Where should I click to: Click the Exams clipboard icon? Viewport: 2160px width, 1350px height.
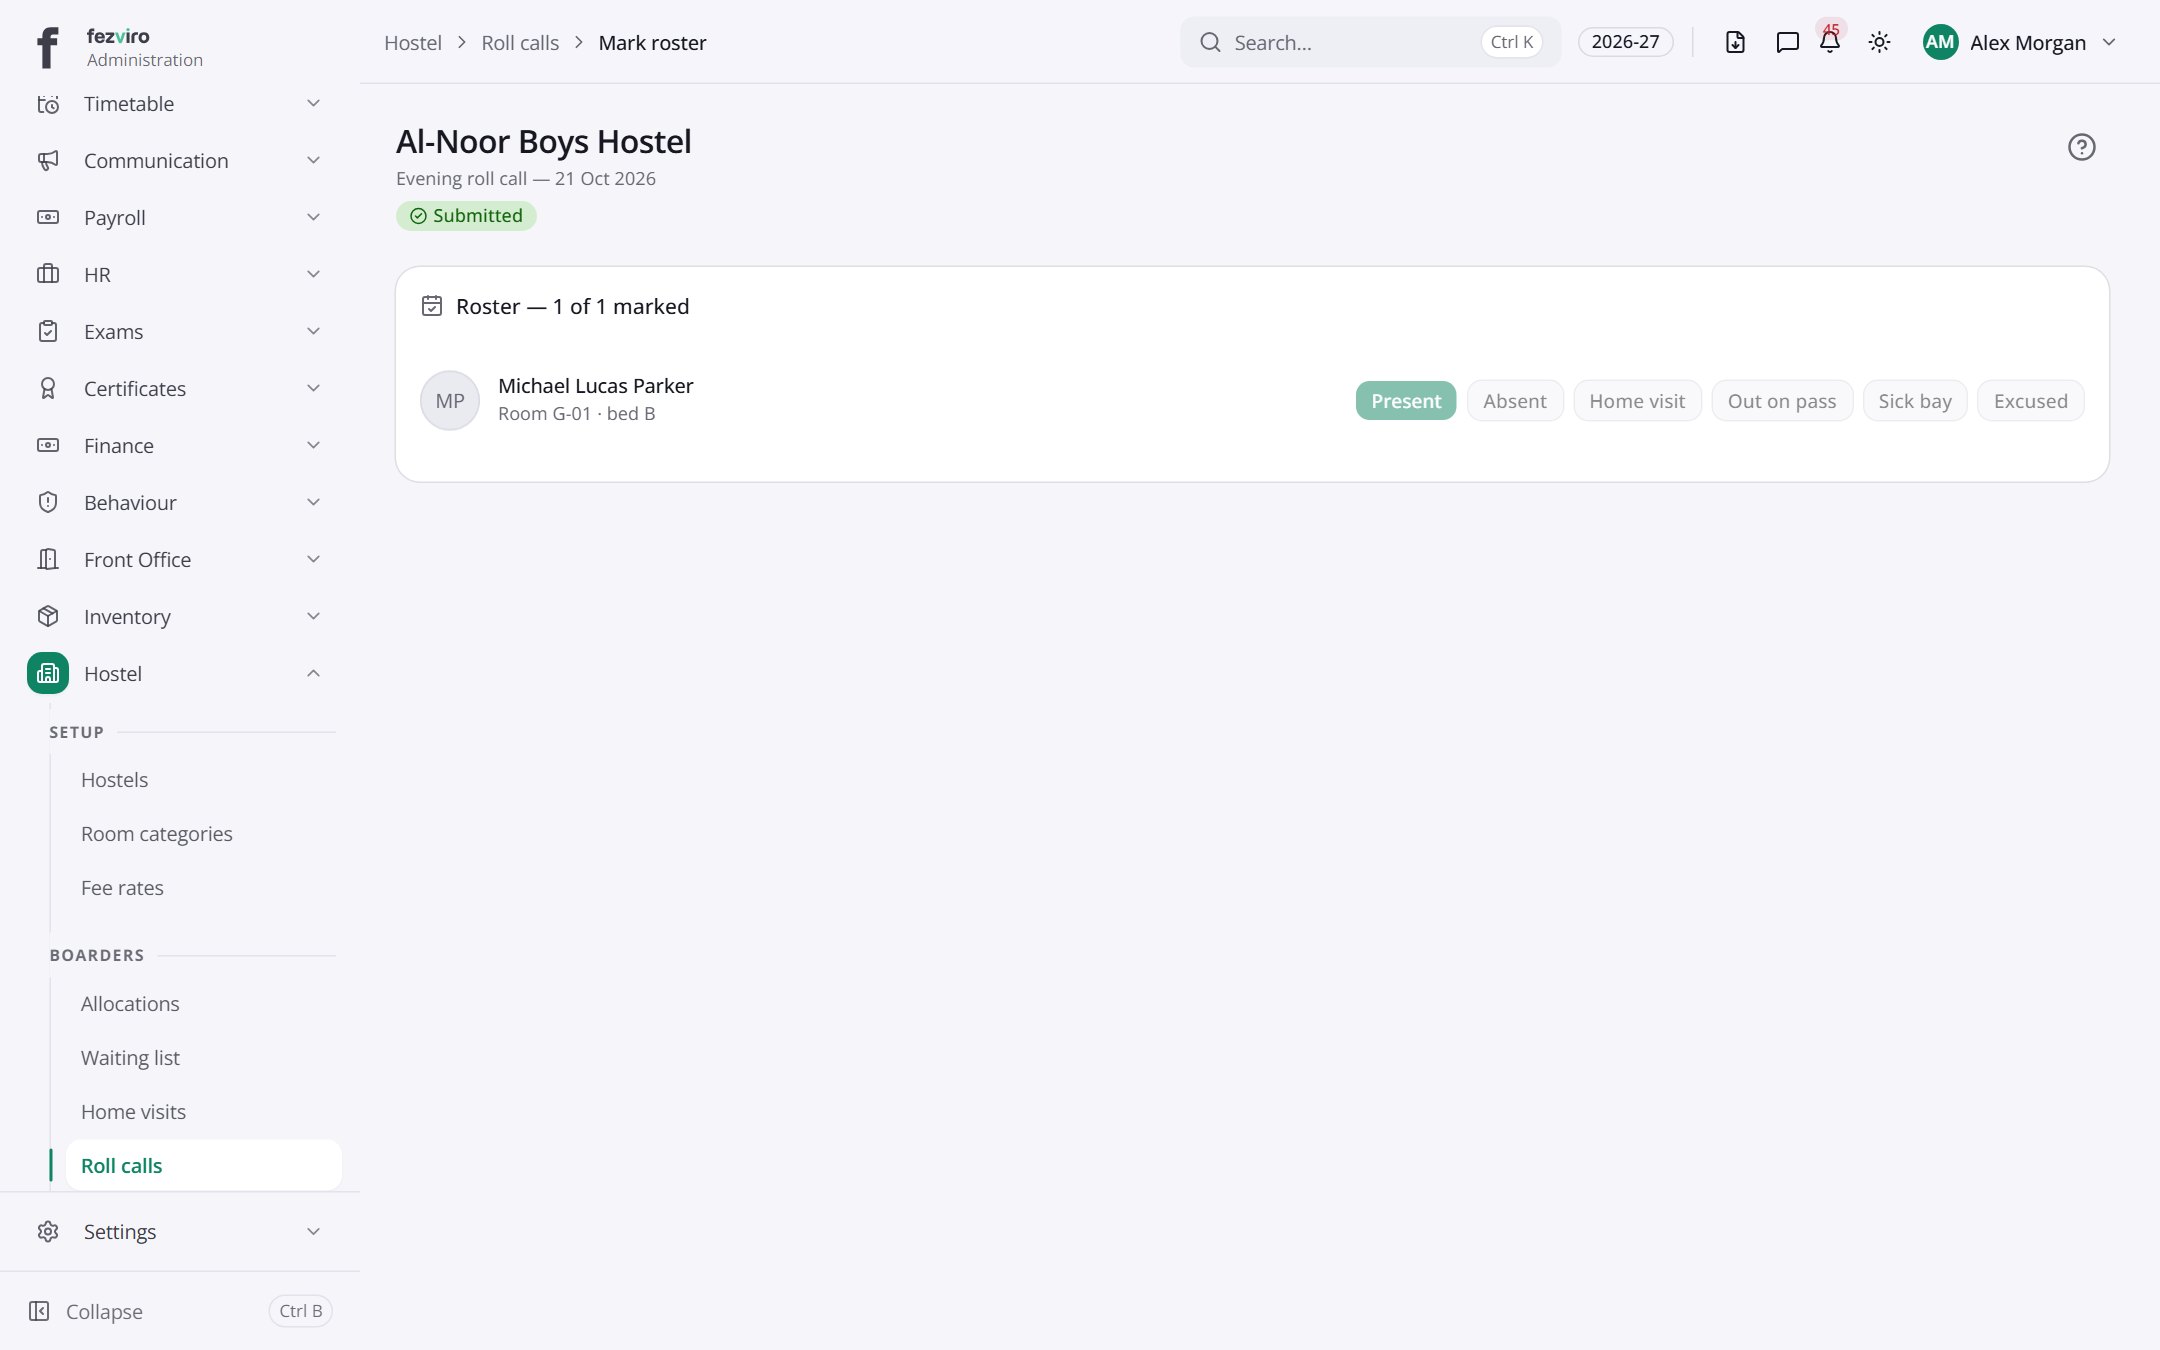(x=48, y=331)
